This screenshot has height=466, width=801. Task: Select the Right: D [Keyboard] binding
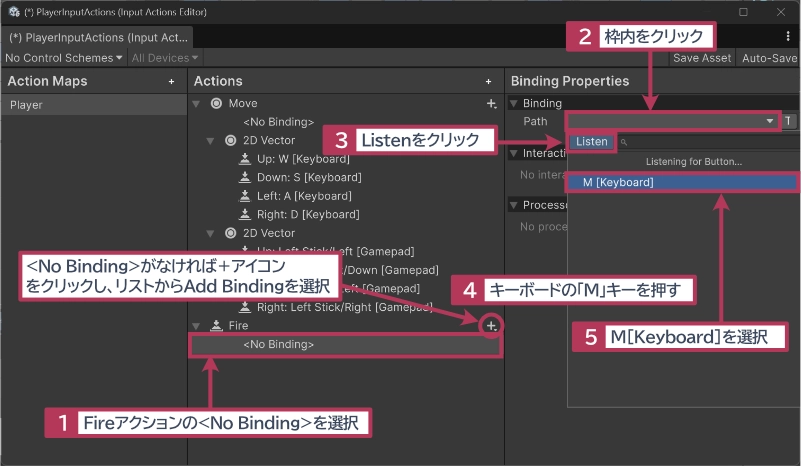307,214
